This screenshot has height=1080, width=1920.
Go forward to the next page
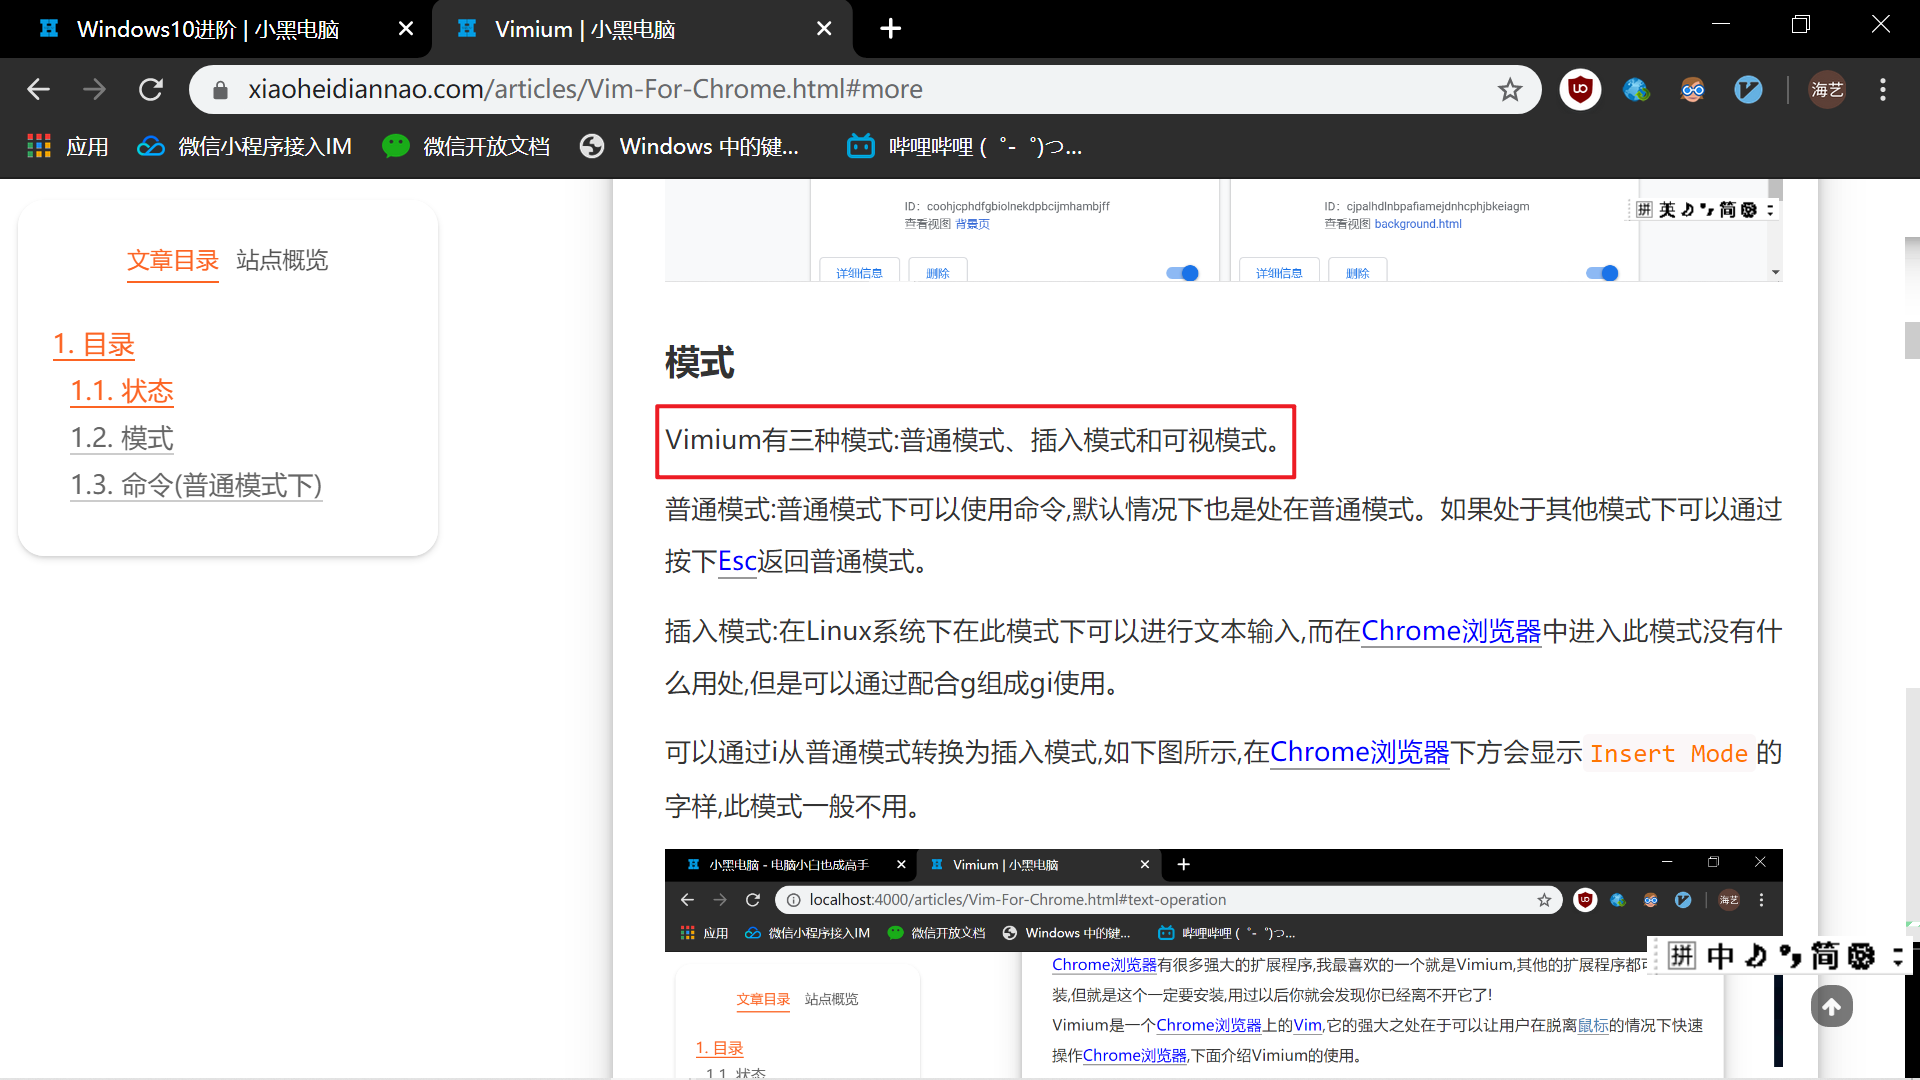click(94, 90)
